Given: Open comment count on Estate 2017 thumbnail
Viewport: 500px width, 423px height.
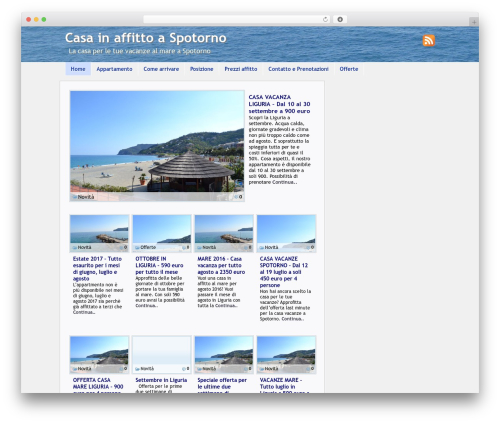Looking at the screenshot, I should tap(124, 247).
